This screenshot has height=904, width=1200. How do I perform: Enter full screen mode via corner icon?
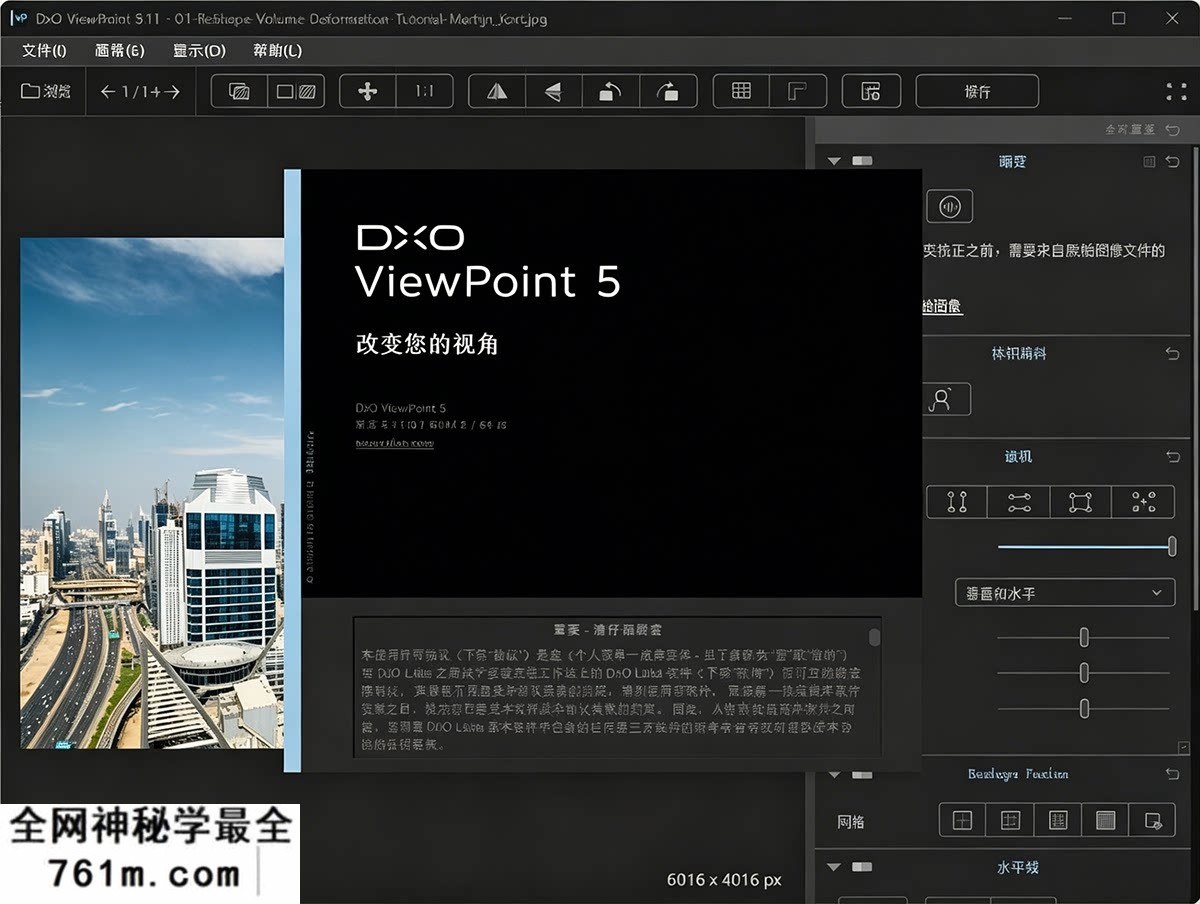click(1177, 91)
